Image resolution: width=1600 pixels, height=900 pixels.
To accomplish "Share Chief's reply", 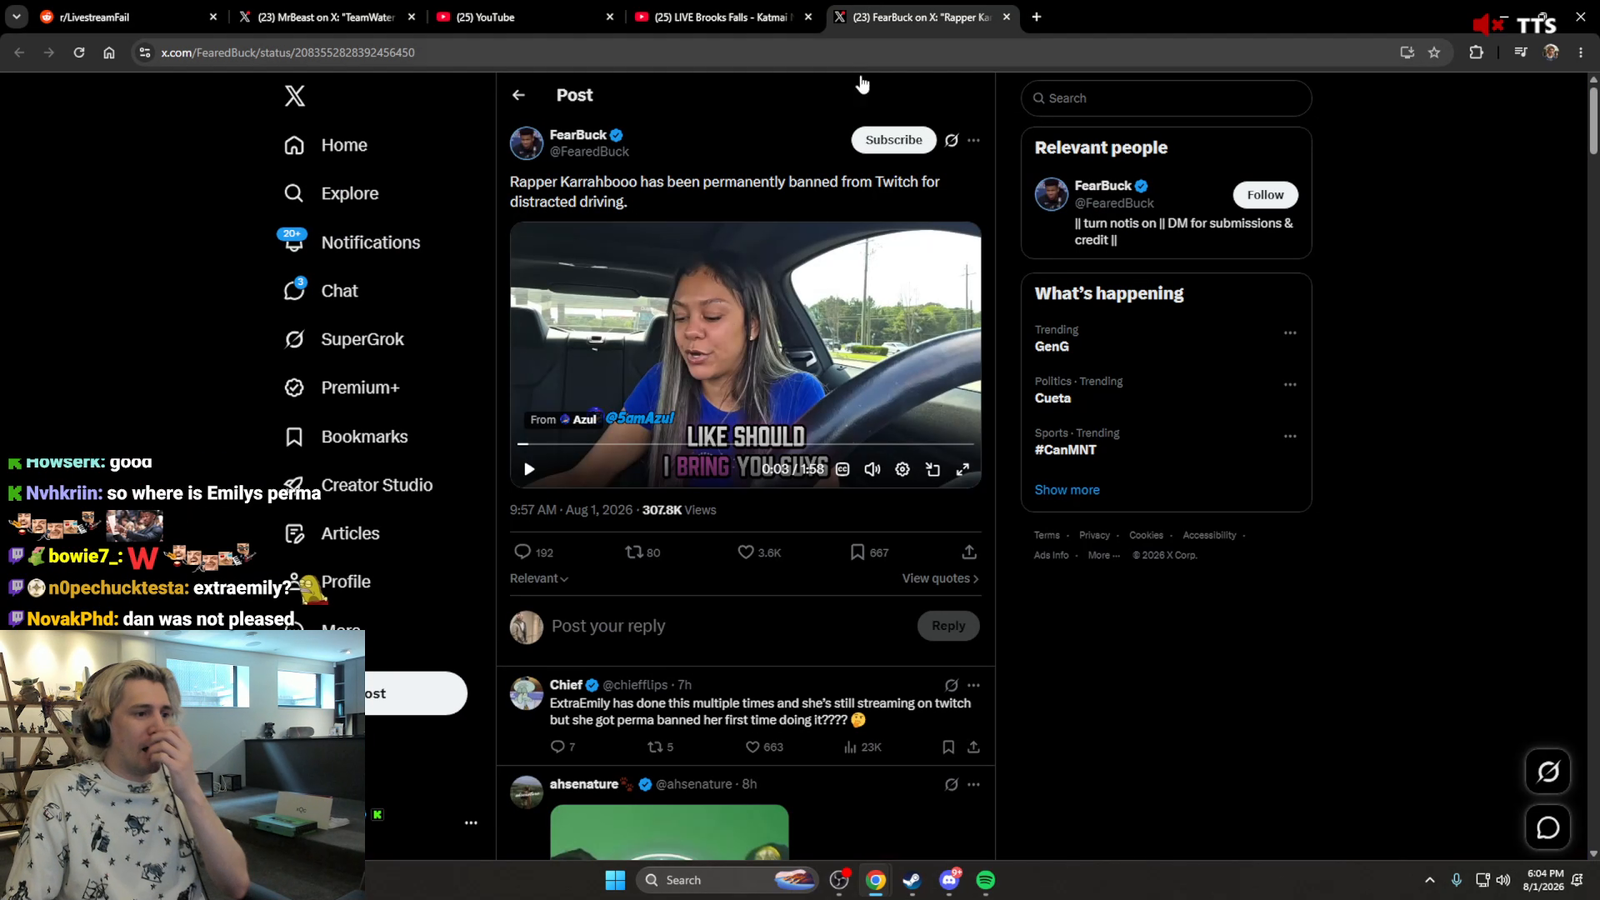I will [973, 747].
